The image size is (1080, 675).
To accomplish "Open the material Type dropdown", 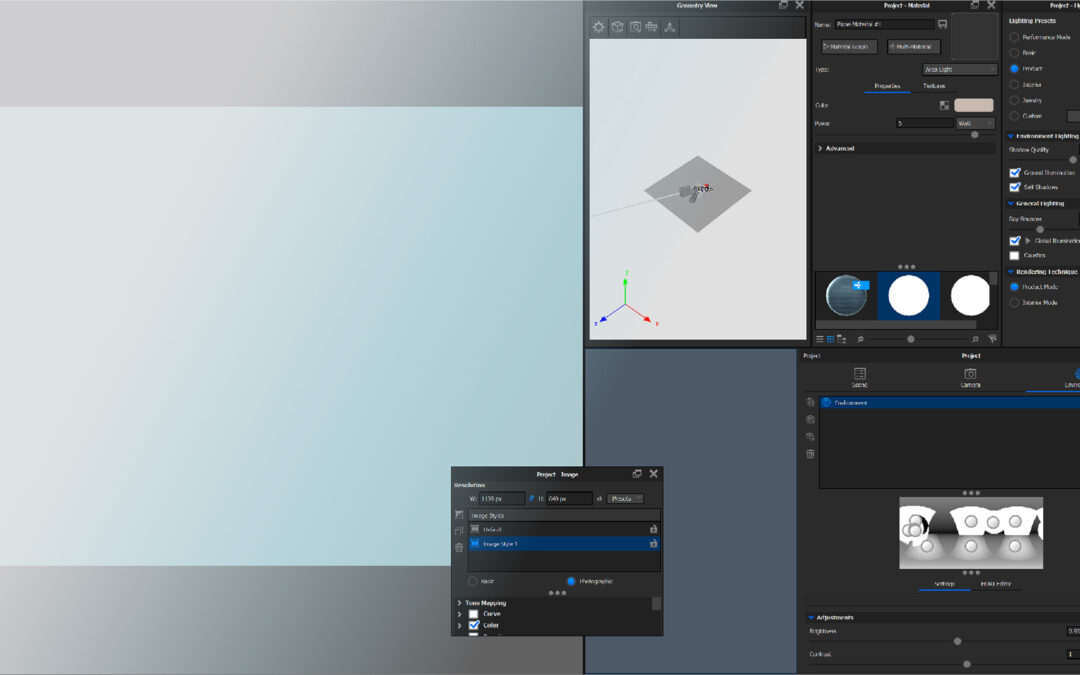I will (x=959, y=70).
